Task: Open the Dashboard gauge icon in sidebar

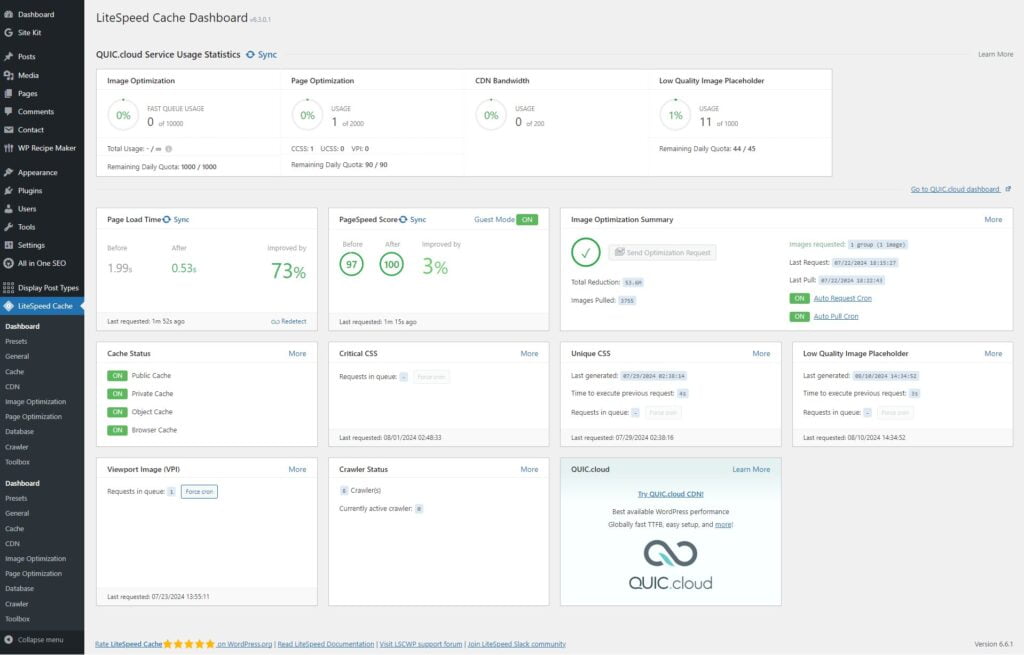Action: click(x=8, y=14)
